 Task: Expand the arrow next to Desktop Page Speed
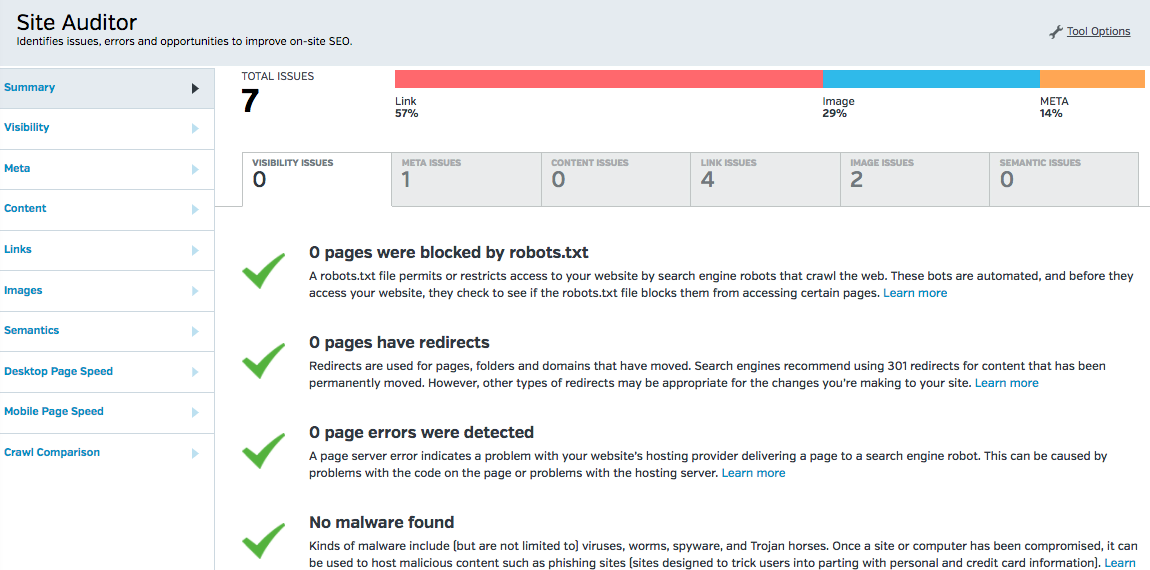195,372
